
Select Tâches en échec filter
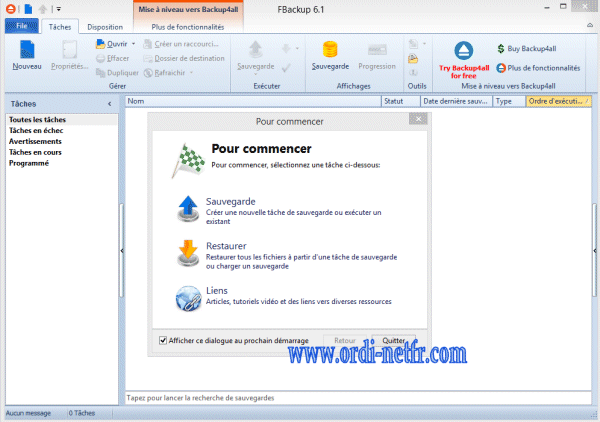pos(61,130)
